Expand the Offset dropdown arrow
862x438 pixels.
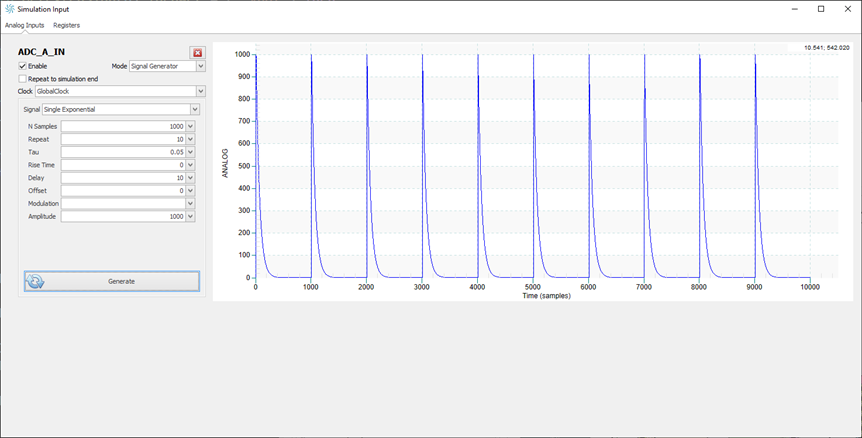(x=190, y=191)
